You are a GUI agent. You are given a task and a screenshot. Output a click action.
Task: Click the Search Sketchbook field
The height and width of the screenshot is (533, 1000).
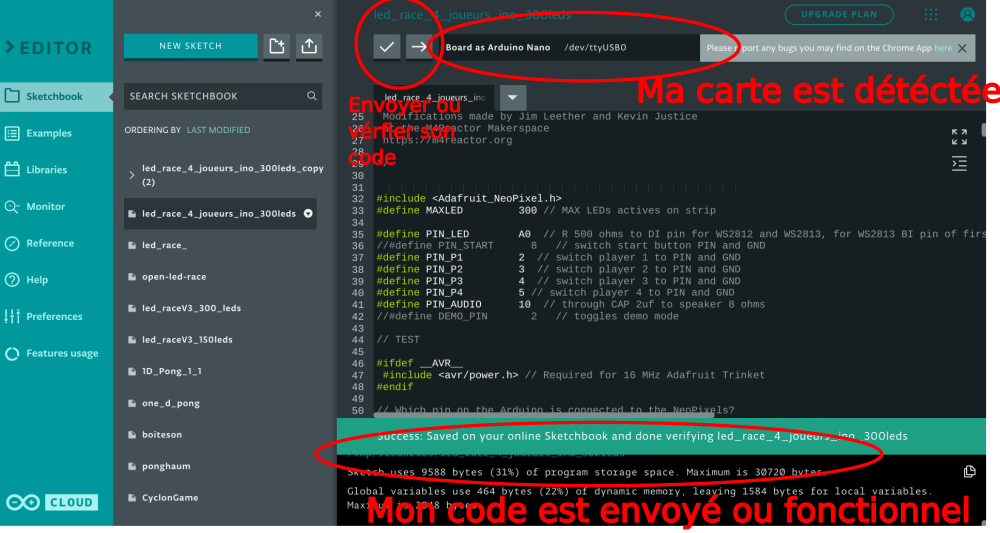(x=215, y=96)
